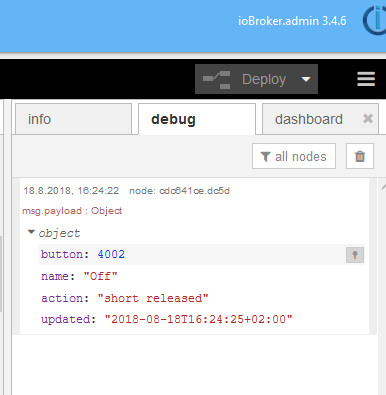Select the button: 4002 row
The height and width of the screenshot is (395, 386).
tap(201, 254)
